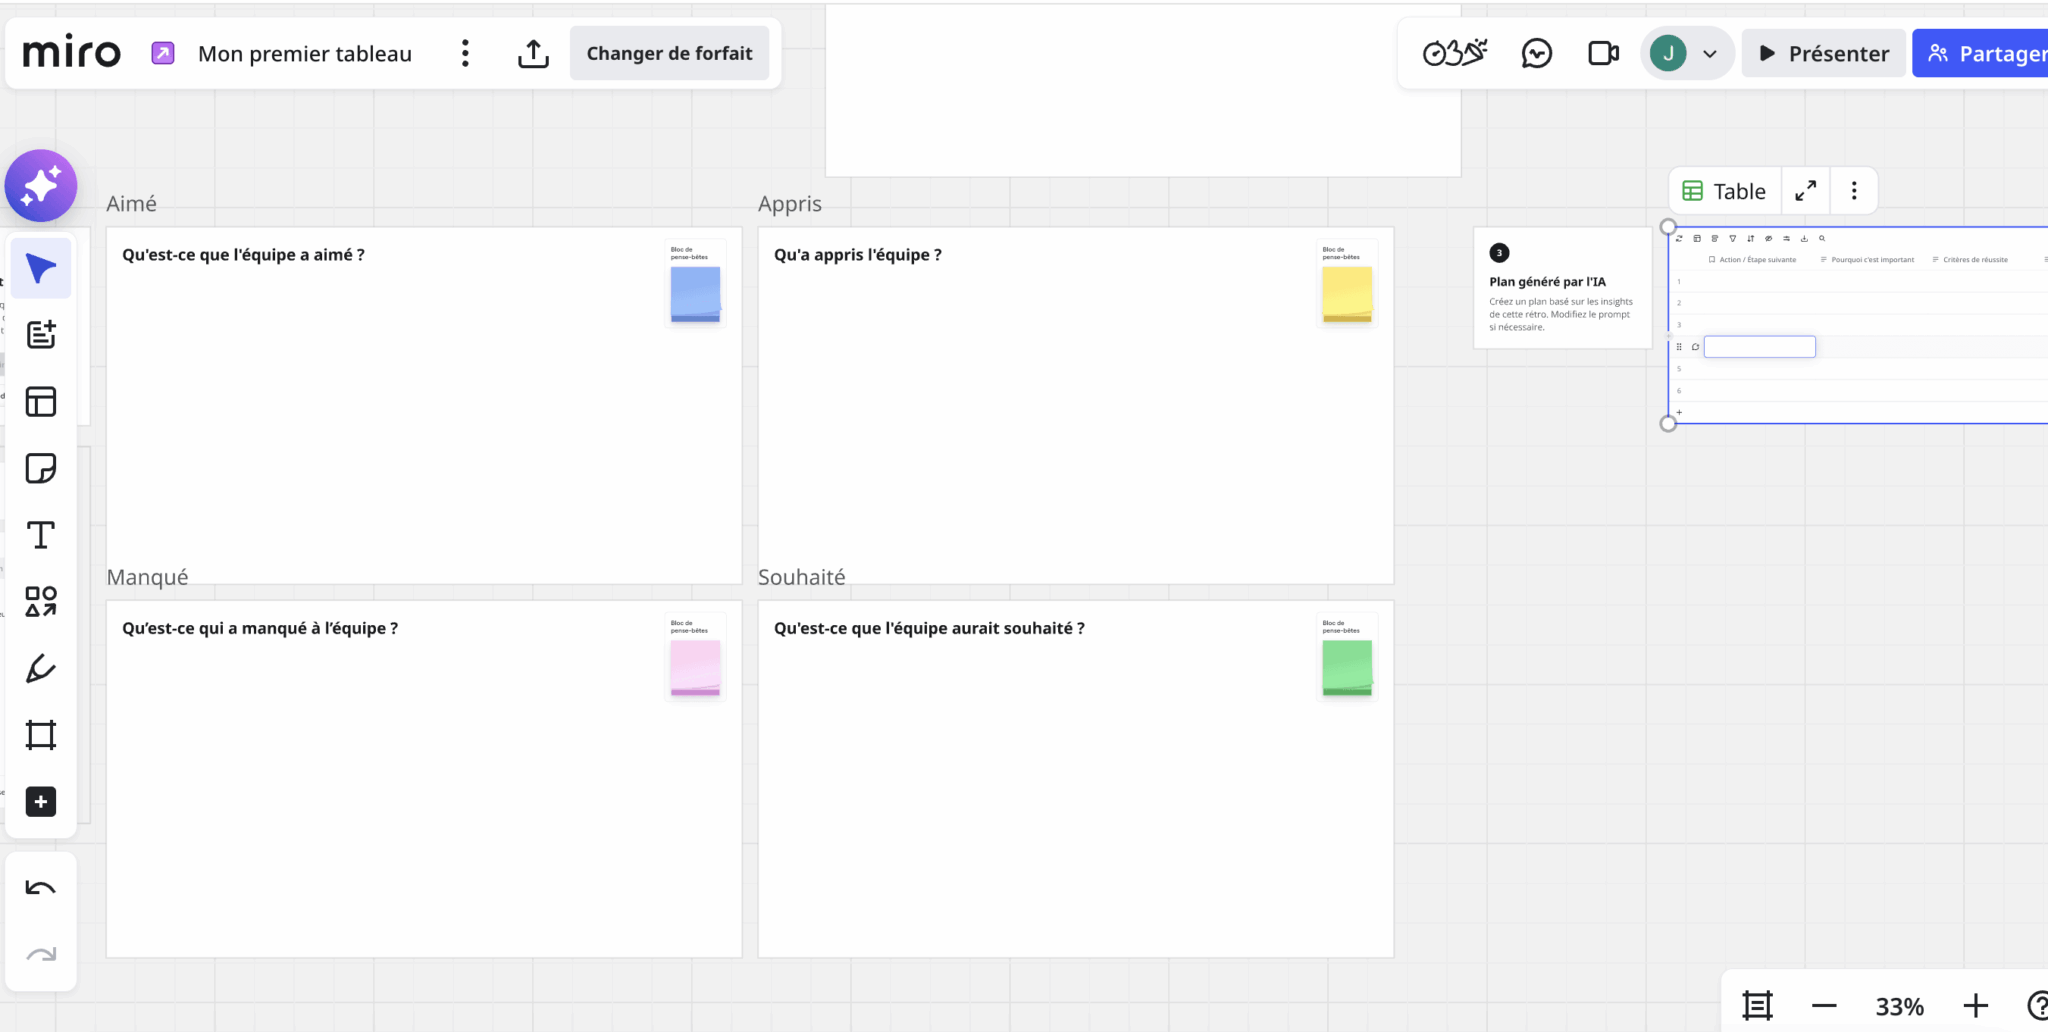The height and width of the screenshot is (1032, 2048).
Task: Open shapes and lines tool
Action: [41, 601]
